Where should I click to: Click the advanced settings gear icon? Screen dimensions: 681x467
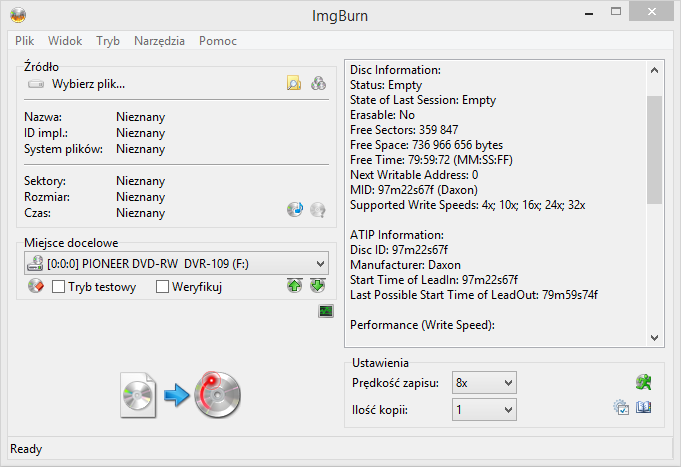click(621, 407)
